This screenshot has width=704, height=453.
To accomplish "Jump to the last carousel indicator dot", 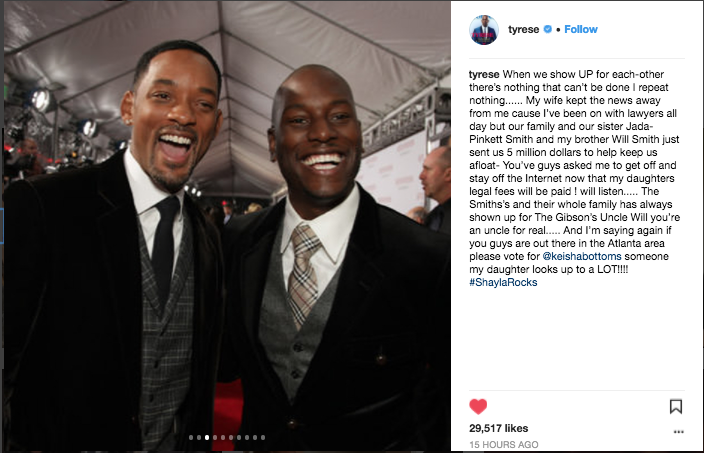I will [x=263, y=437].
